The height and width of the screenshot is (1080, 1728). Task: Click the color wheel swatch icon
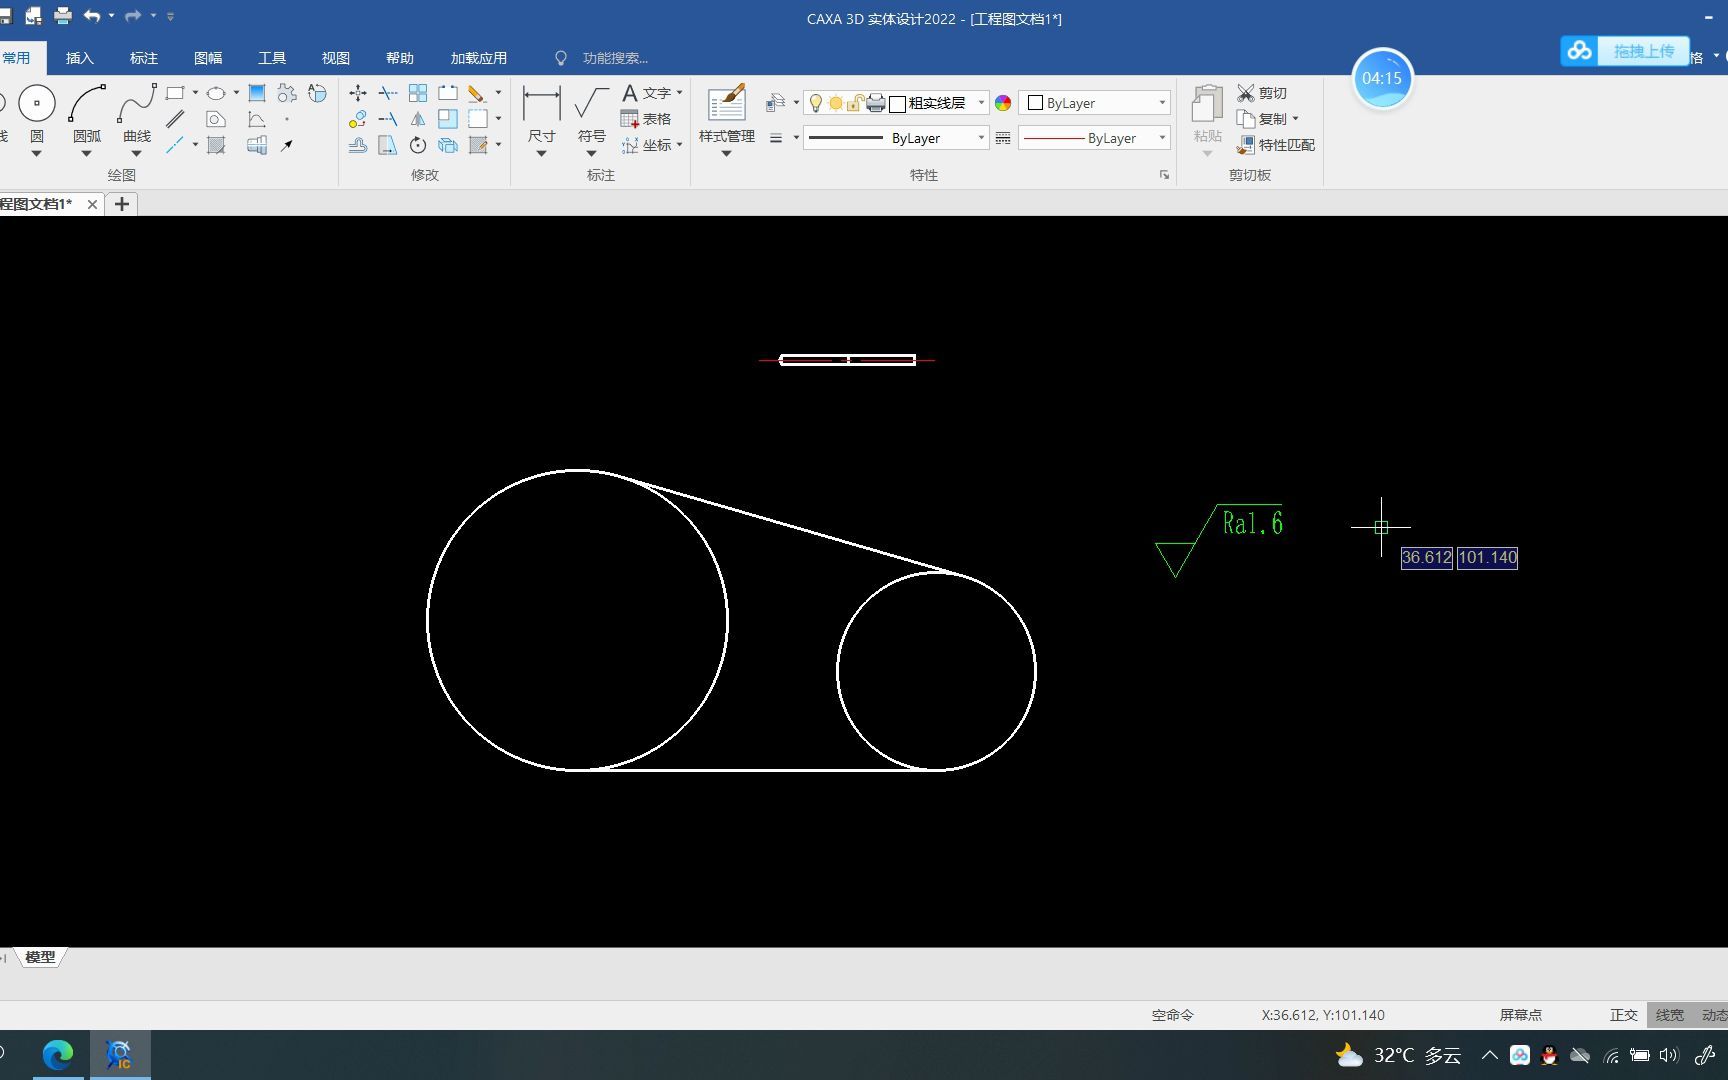(x=1003, y=103)
